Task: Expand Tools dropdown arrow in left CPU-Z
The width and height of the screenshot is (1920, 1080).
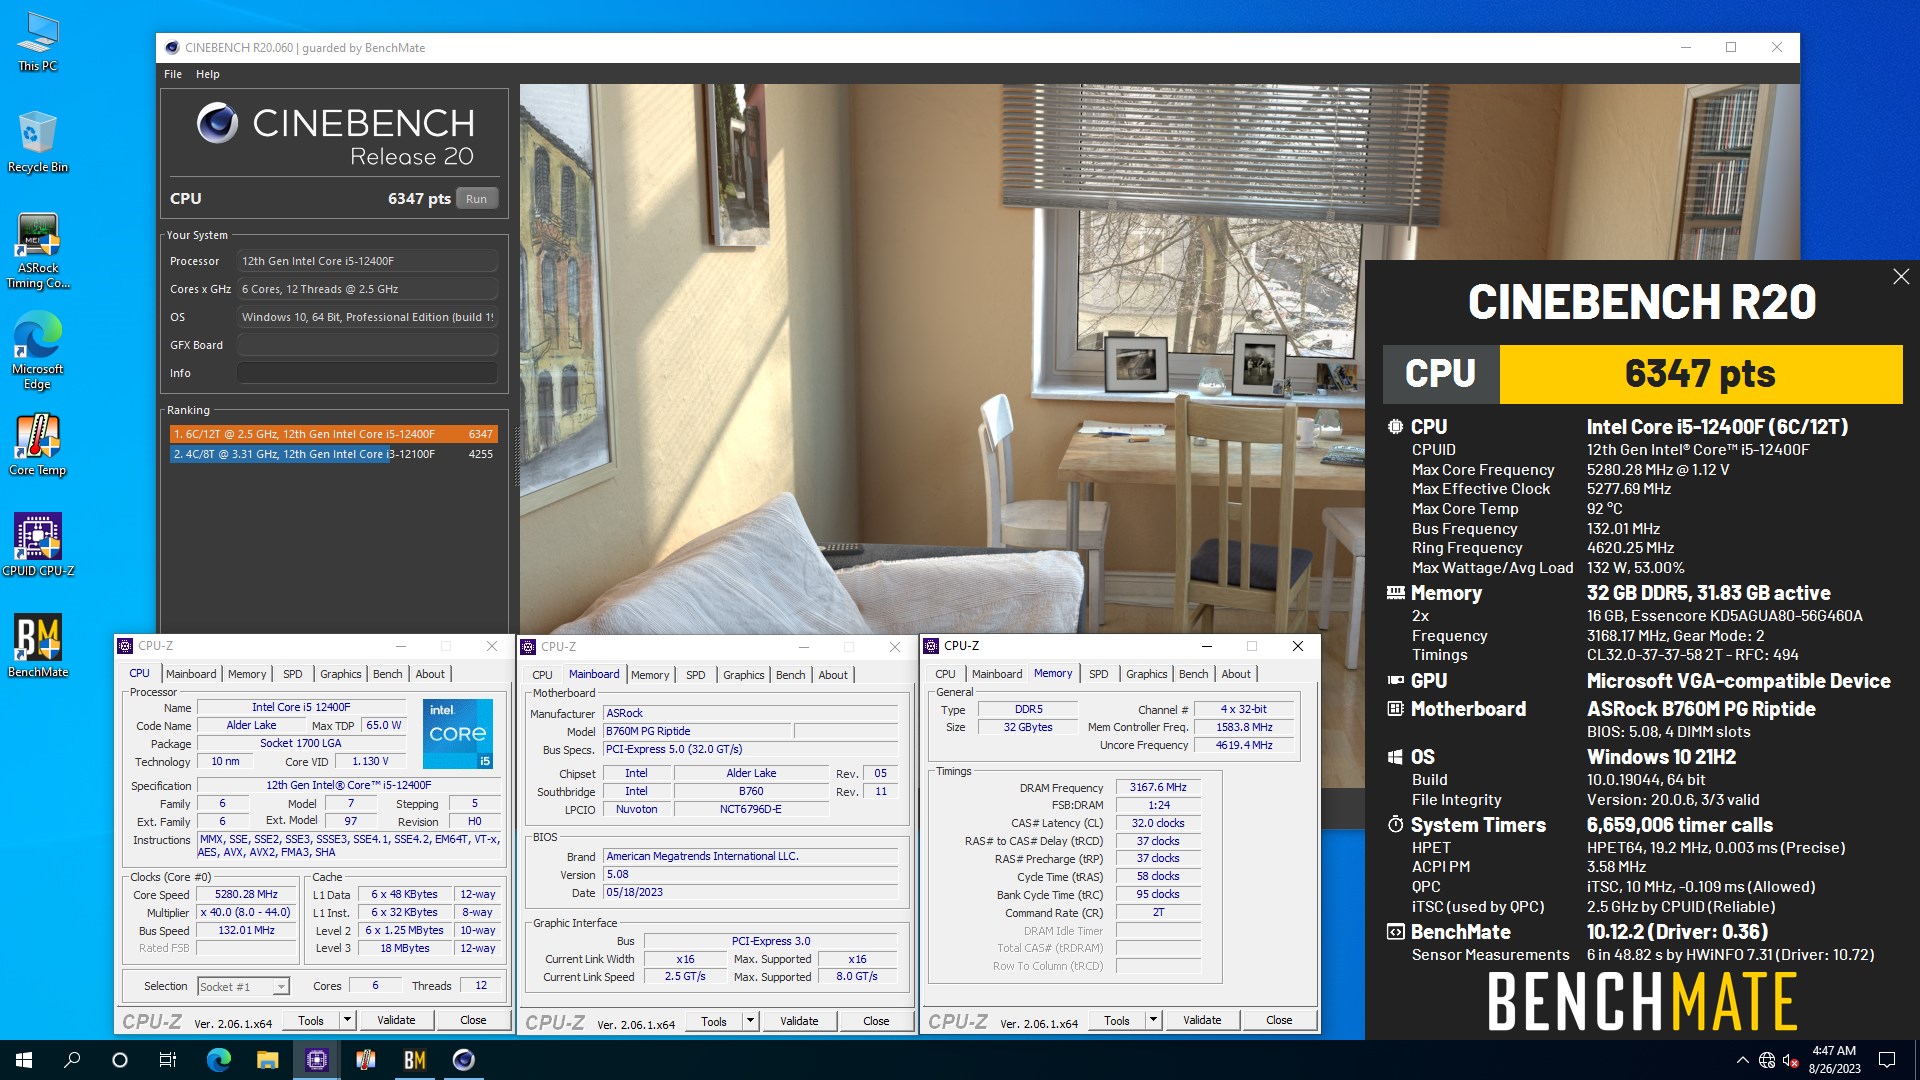Action: (347, 1021)
